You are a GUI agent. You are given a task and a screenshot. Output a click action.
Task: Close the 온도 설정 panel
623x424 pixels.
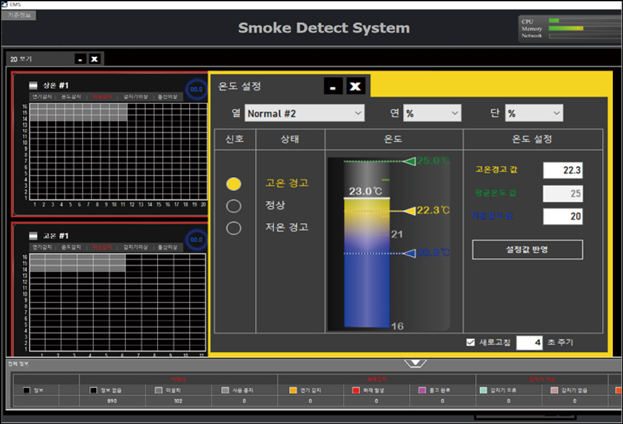coord(355,86)
